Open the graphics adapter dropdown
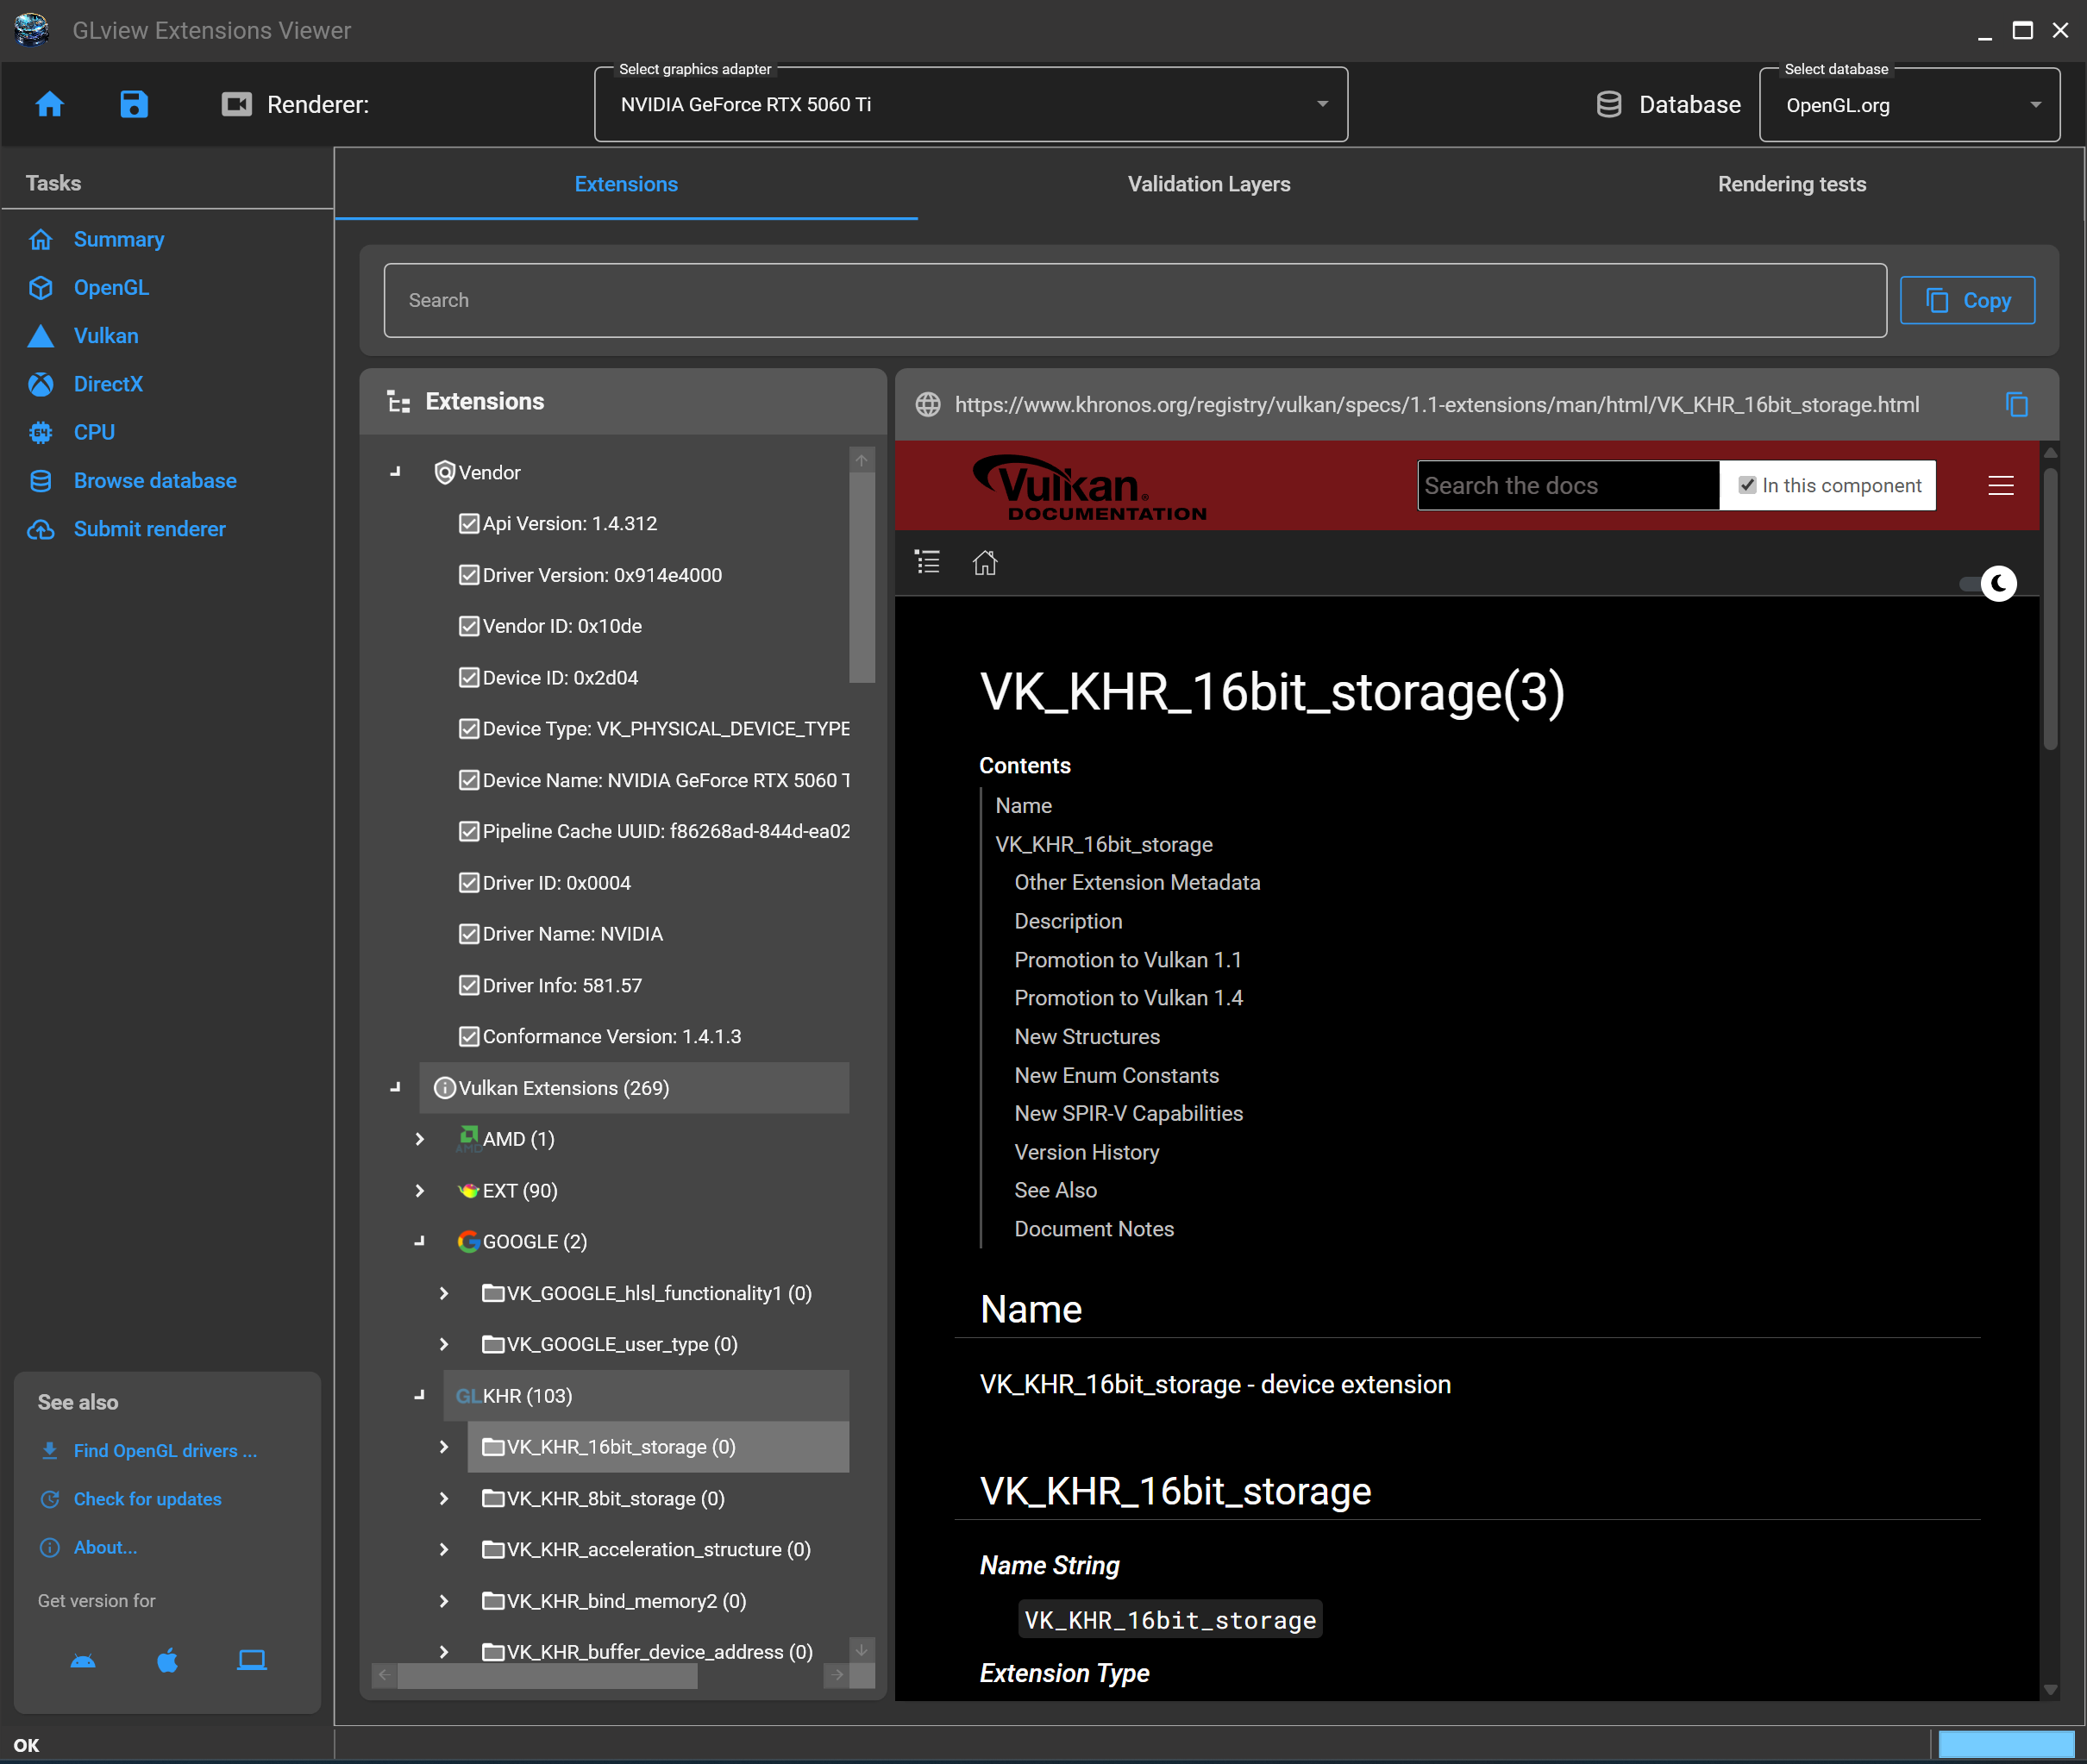 (970, 104)
